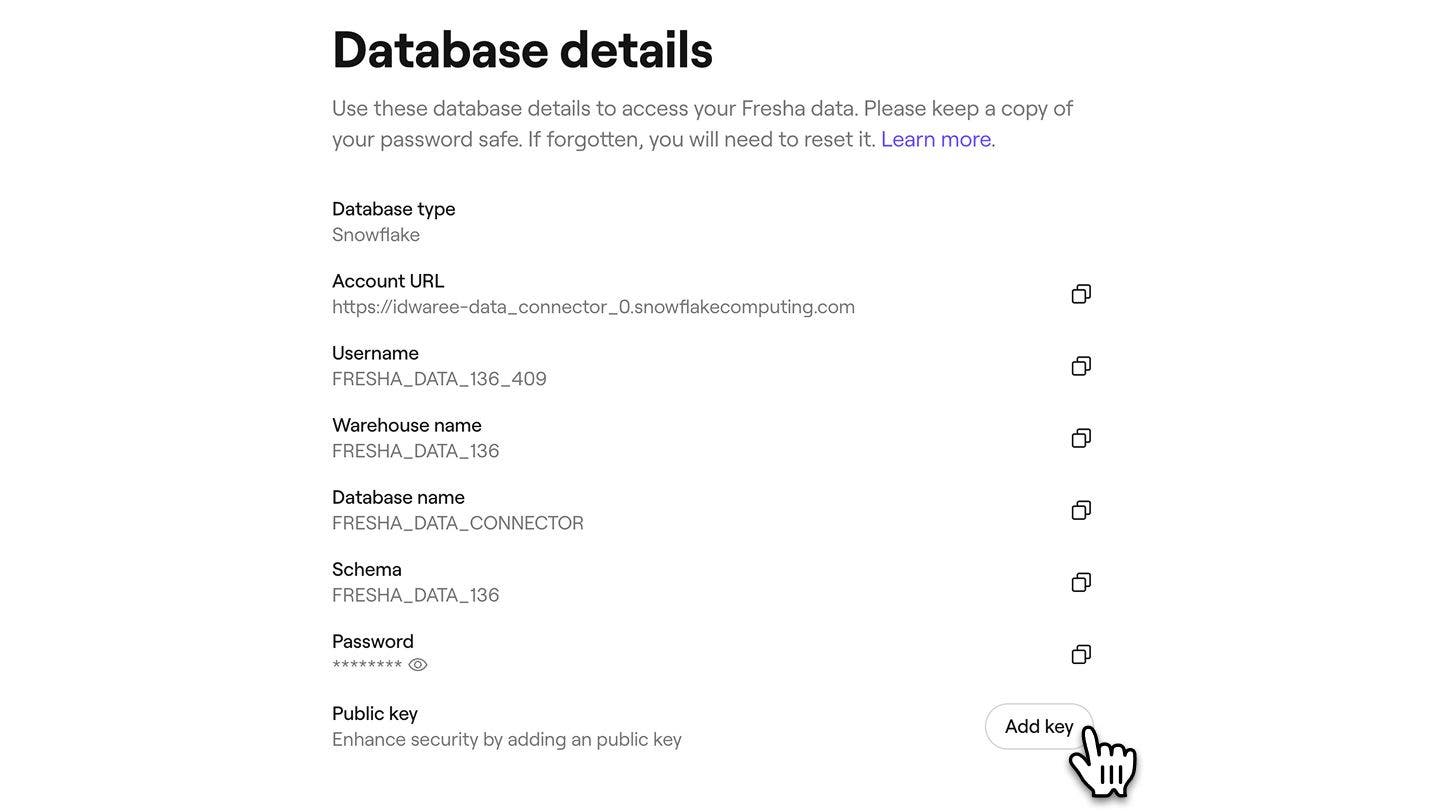Copy the Warehouse name value
The image size is (1440, 812).
[1081, 438]
